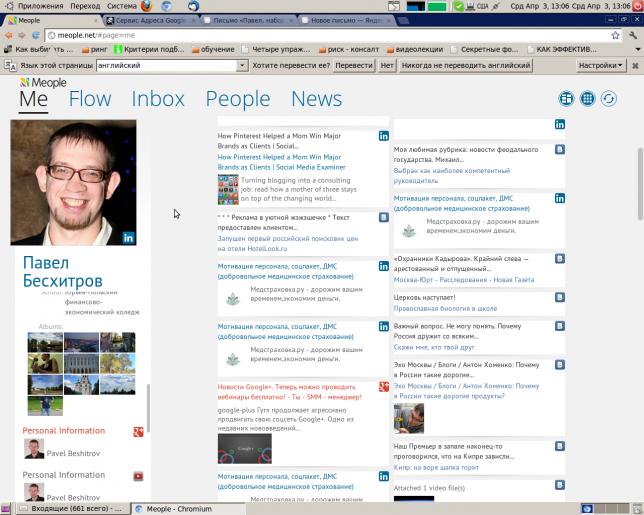Viewport: 644px width, 515px height.
Task: Click the VK icon on the Attached 1 video file post
Action: 560,485
